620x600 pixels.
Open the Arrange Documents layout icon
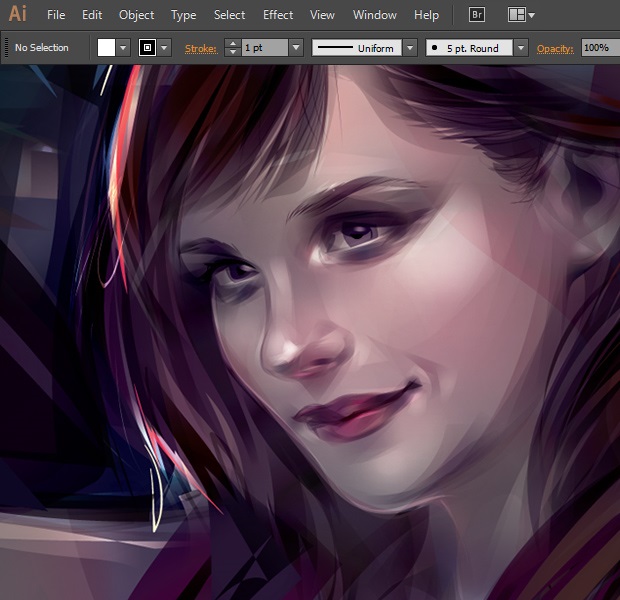click(x=516, y=15)
